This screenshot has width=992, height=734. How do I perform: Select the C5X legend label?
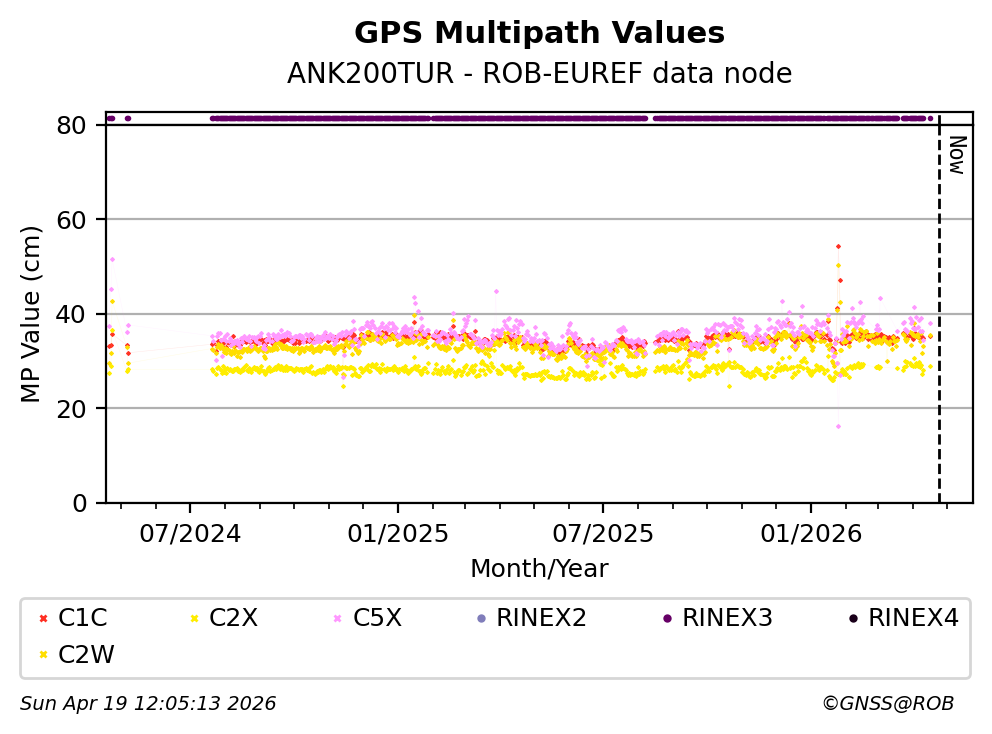[x=377, y=618]
